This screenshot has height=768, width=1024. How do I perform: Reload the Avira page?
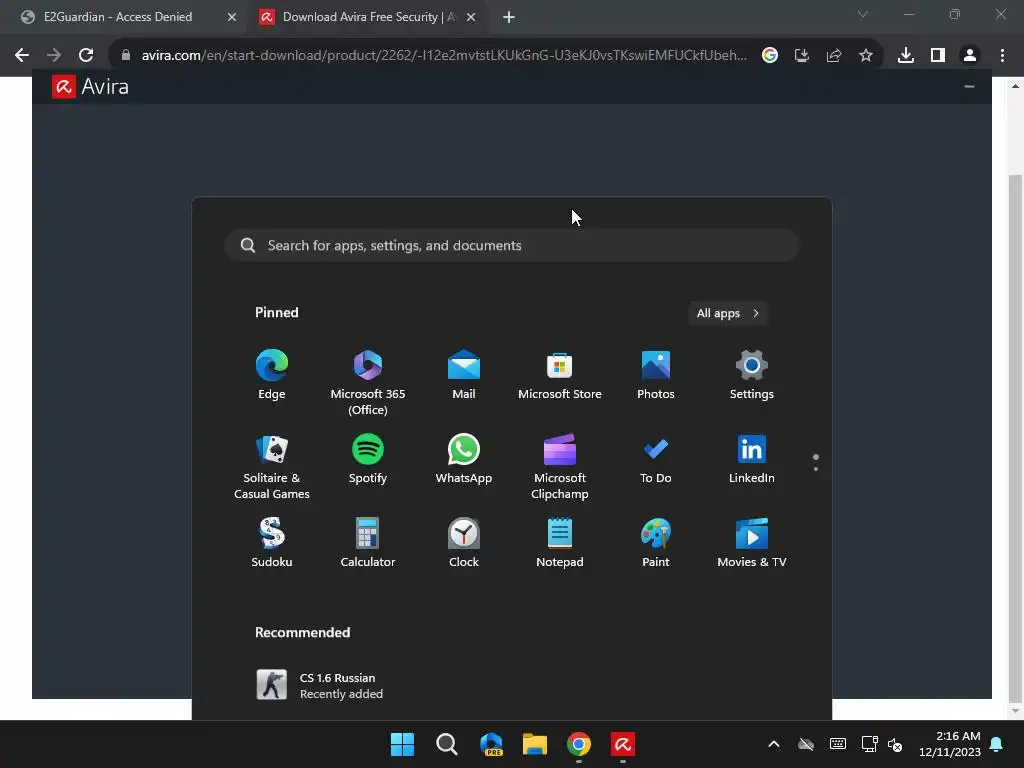[86, 56]
